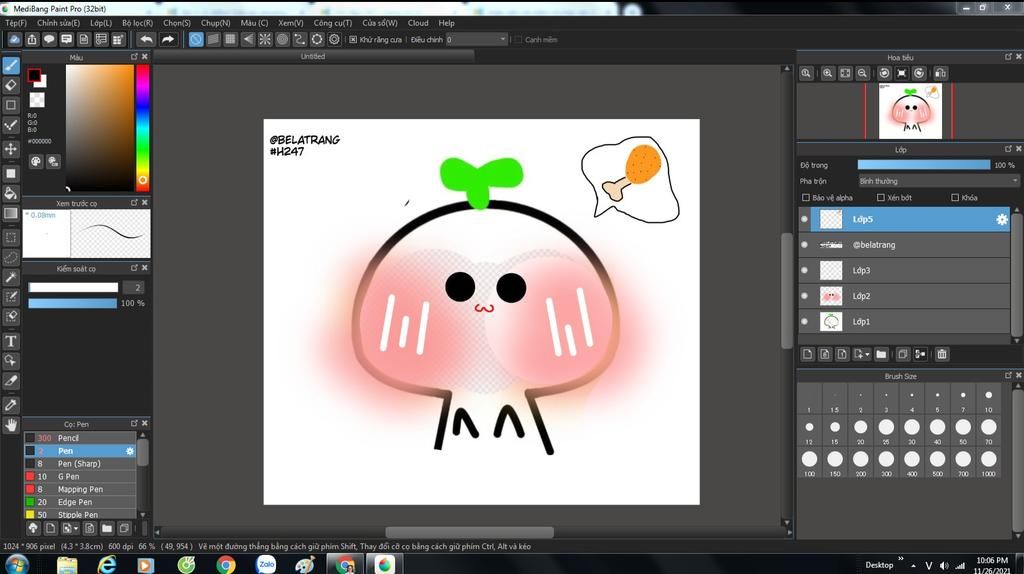Select the Magic Wand tool
1024x574 pixels.
tap(11, 277)
